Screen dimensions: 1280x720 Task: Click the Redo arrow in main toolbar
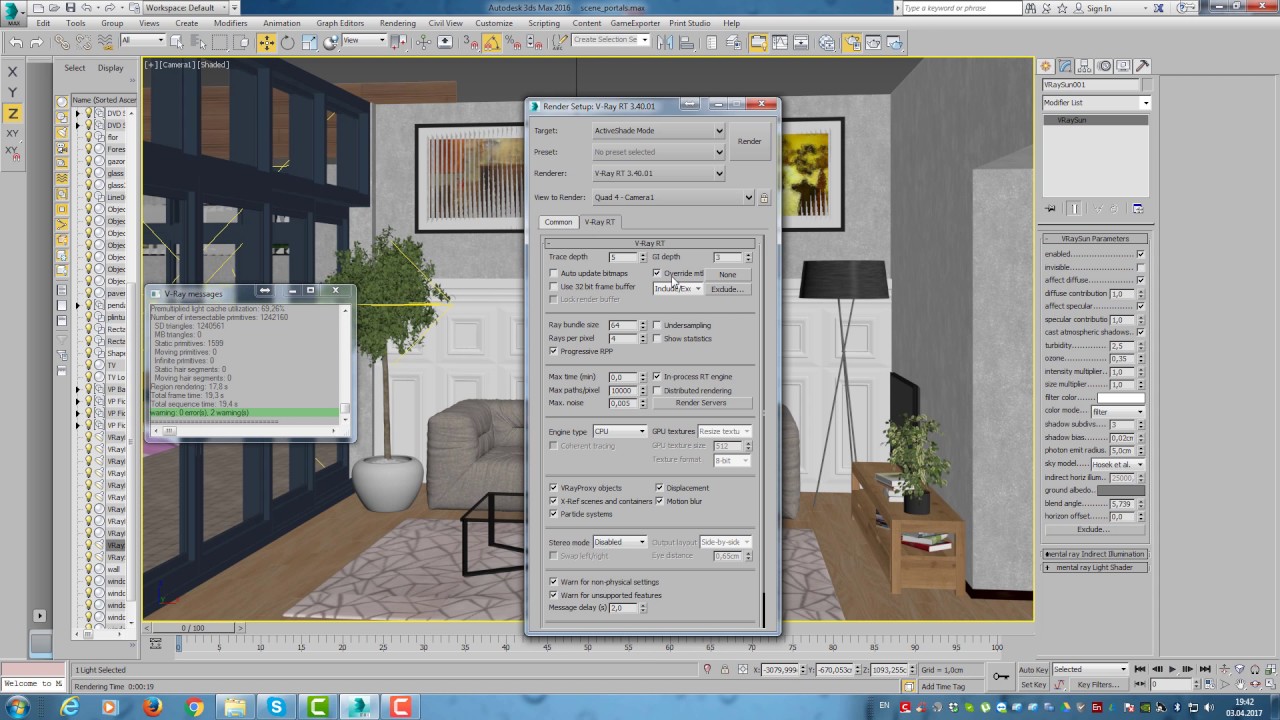pyautogui.click(x=37, y=42)
